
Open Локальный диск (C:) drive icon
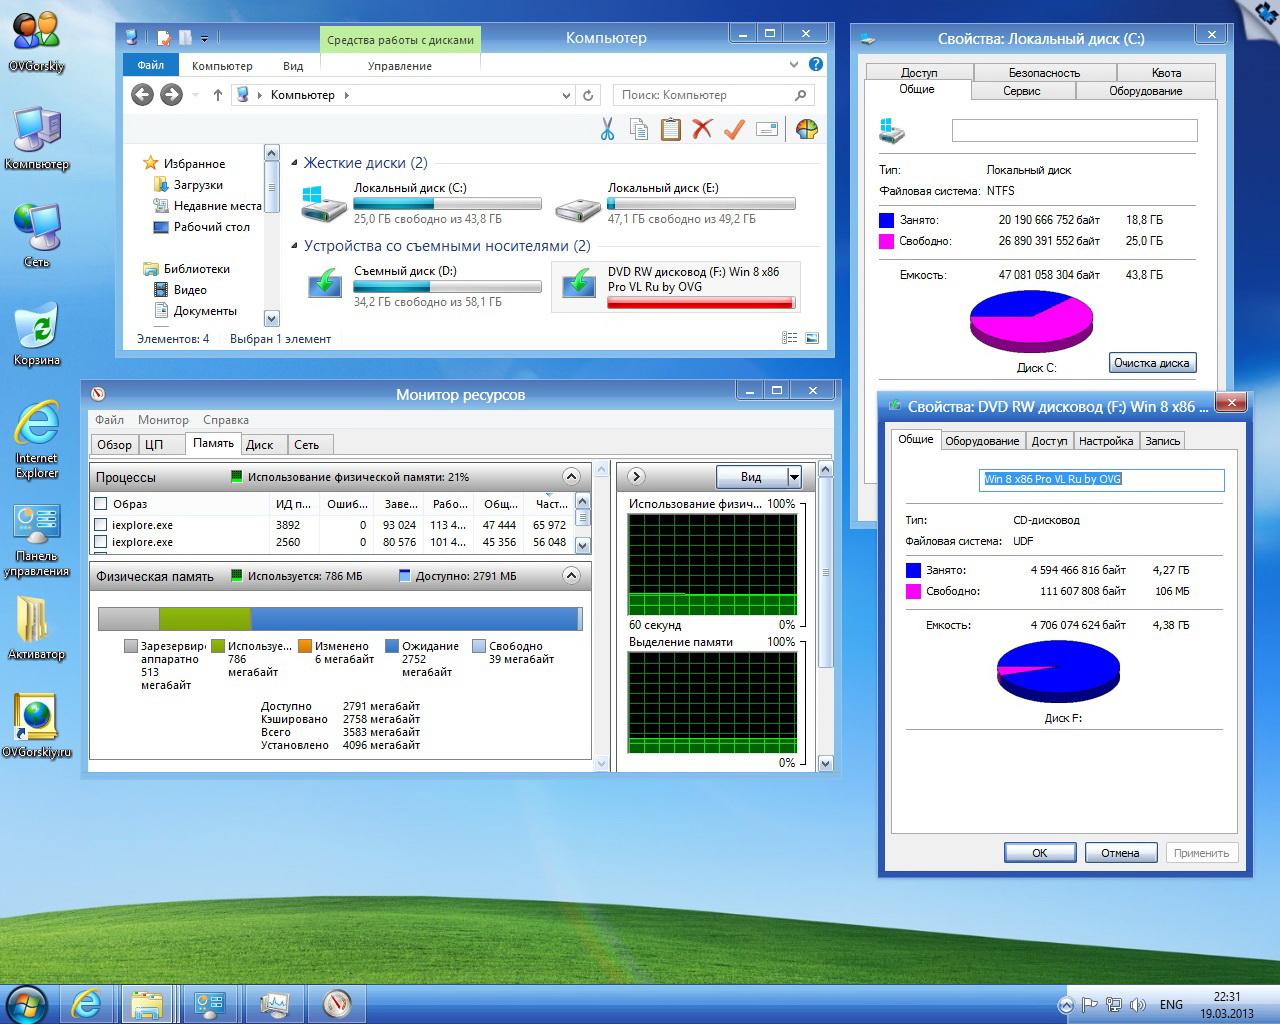pyautogui.click(x=325, y=203)
